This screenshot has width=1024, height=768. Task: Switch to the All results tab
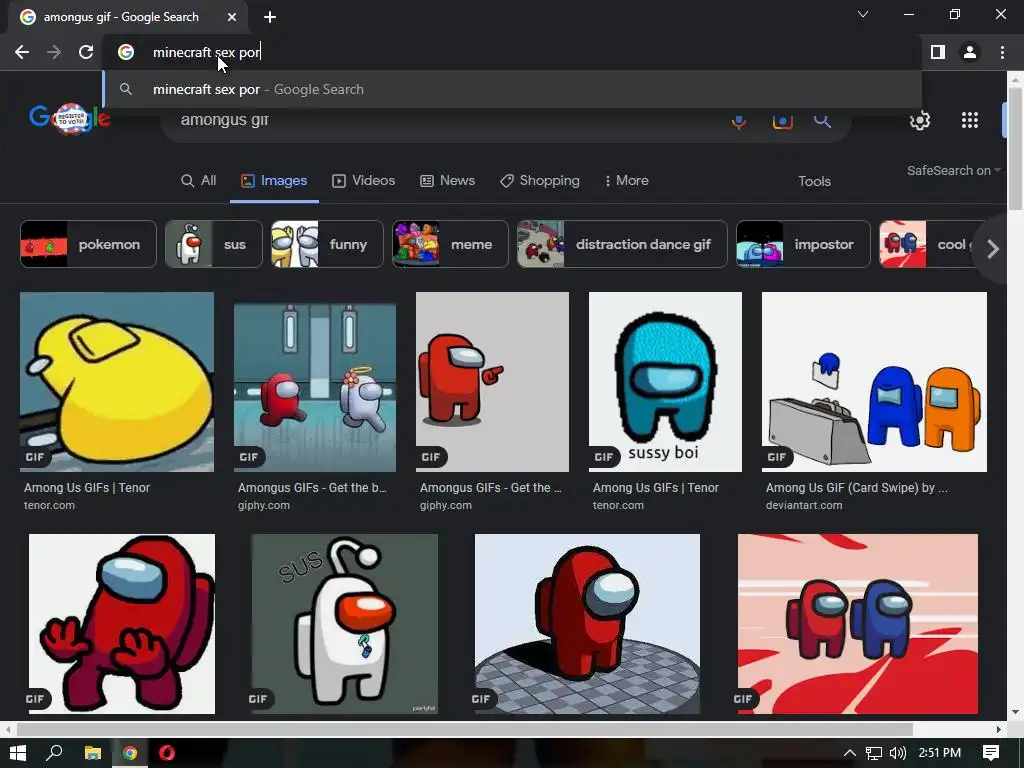click(x=199, y=181)
